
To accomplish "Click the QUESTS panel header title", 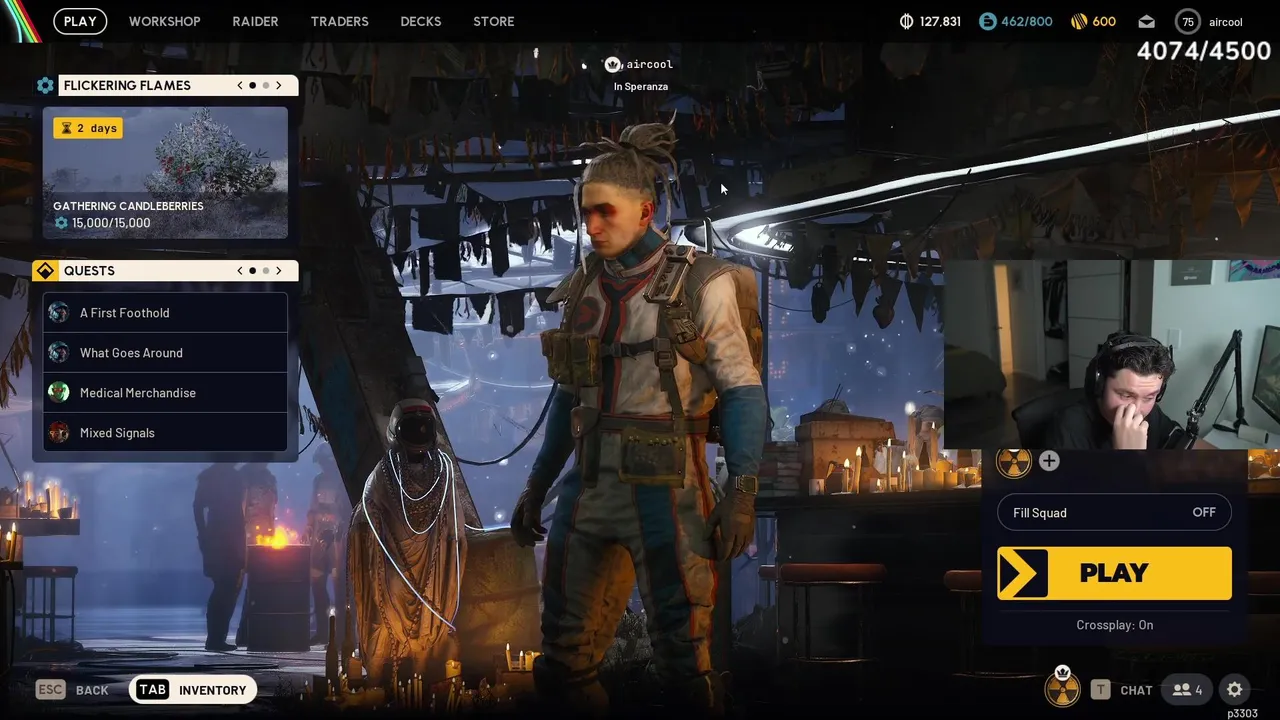I will (x=89, y=271).
